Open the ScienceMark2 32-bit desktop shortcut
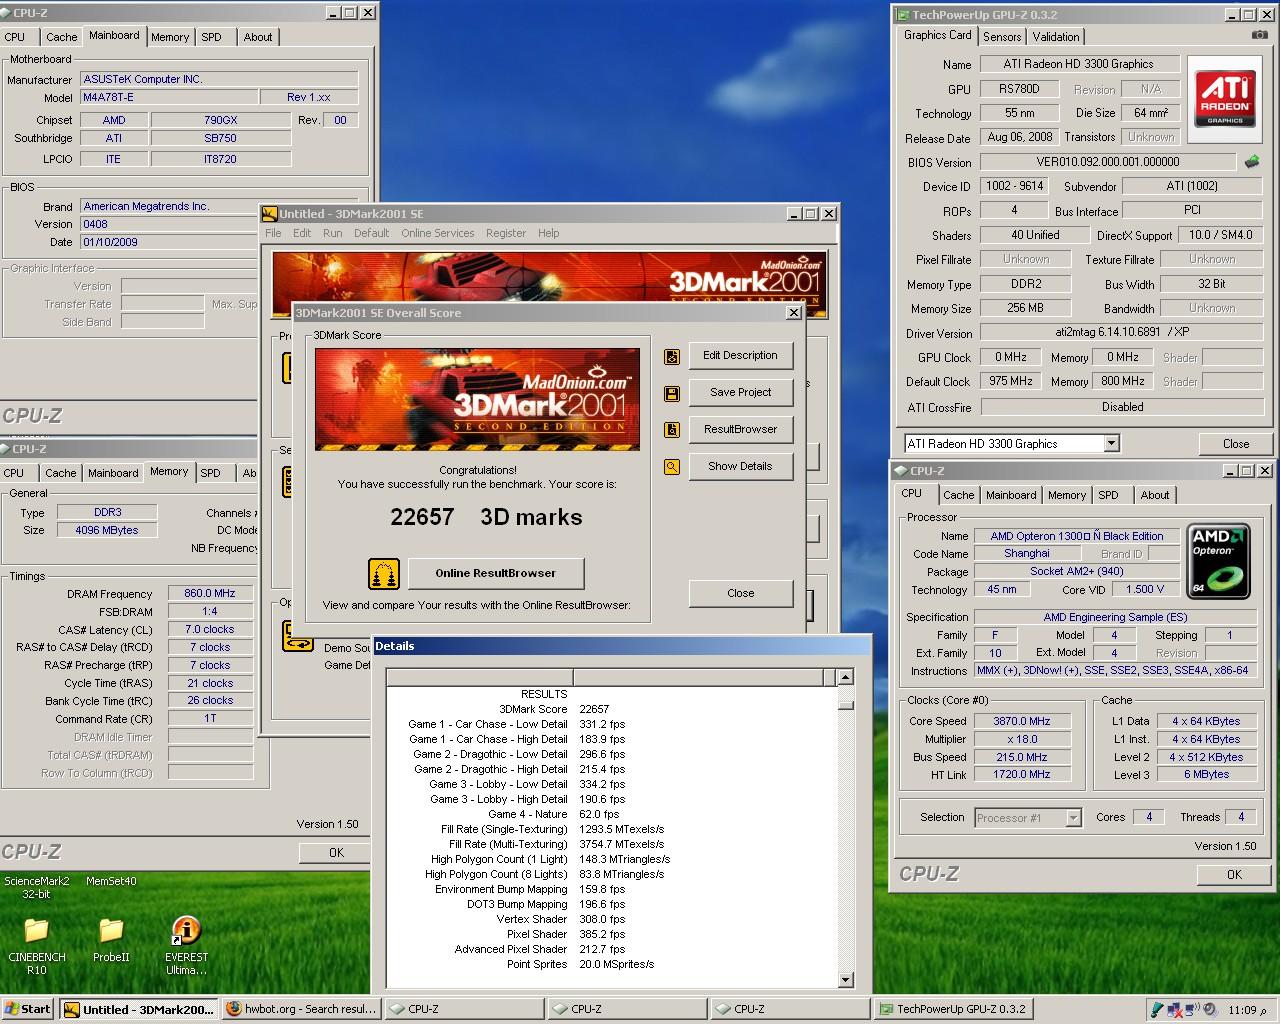 37,887
